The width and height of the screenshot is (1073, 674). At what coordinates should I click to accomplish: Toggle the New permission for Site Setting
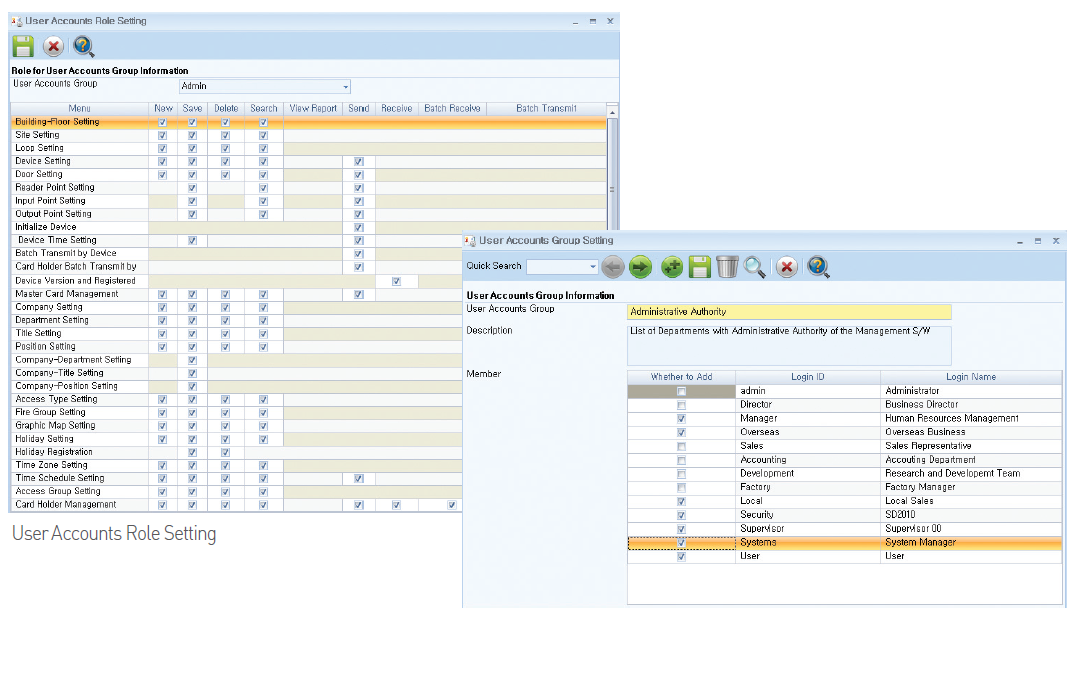[163, 135]
